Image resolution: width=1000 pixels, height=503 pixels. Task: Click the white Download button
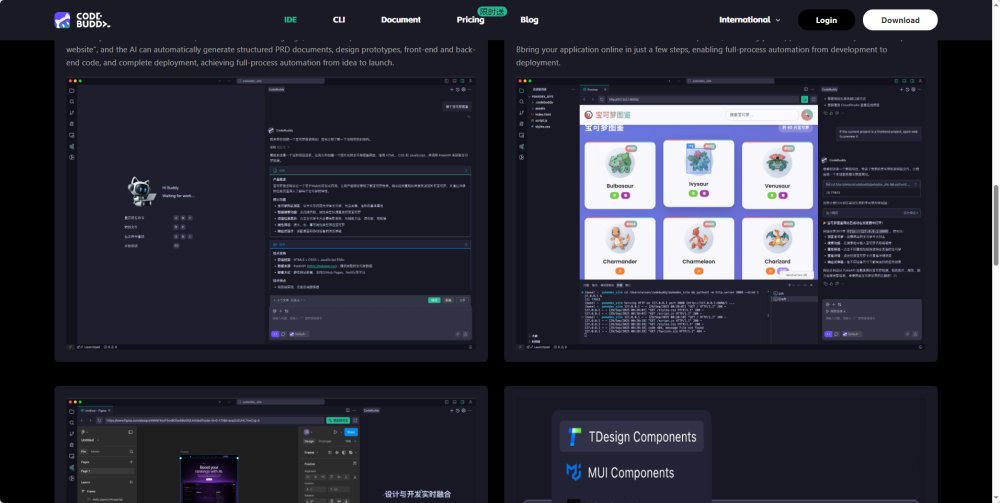[x=900, y=20]
